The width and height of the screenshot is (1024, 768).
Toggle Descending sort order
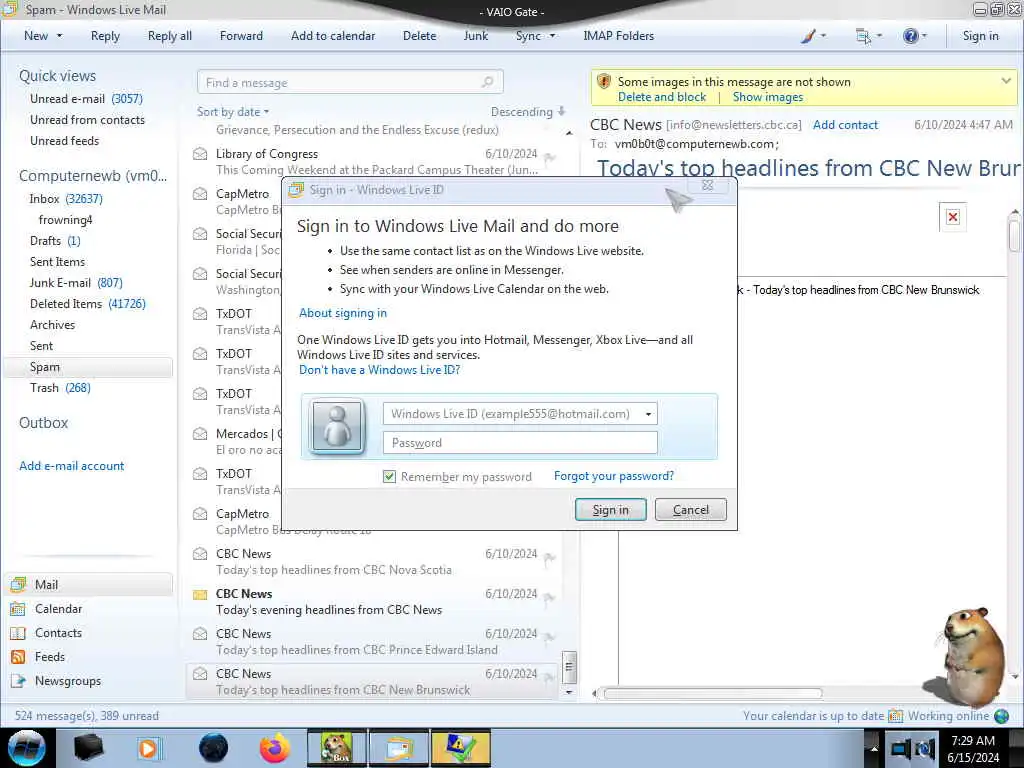[528, 112]
